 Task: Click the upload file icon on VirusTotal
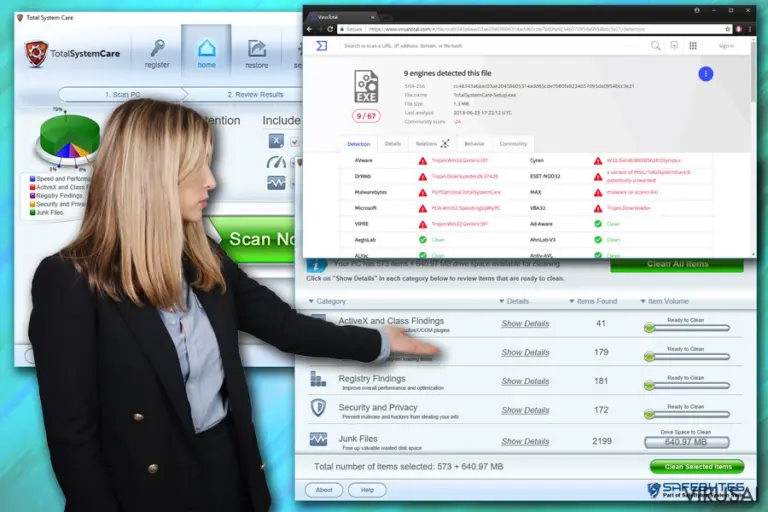(x=674, y=46)
